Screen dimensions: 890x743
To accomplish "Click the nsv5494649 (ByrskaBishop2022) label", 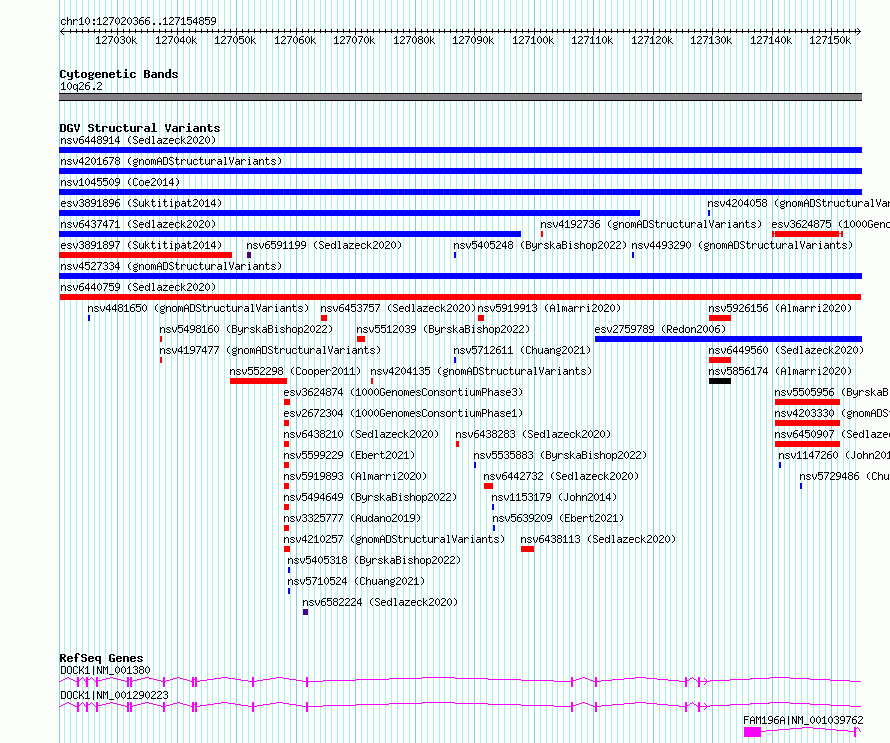I will point(371,497).
